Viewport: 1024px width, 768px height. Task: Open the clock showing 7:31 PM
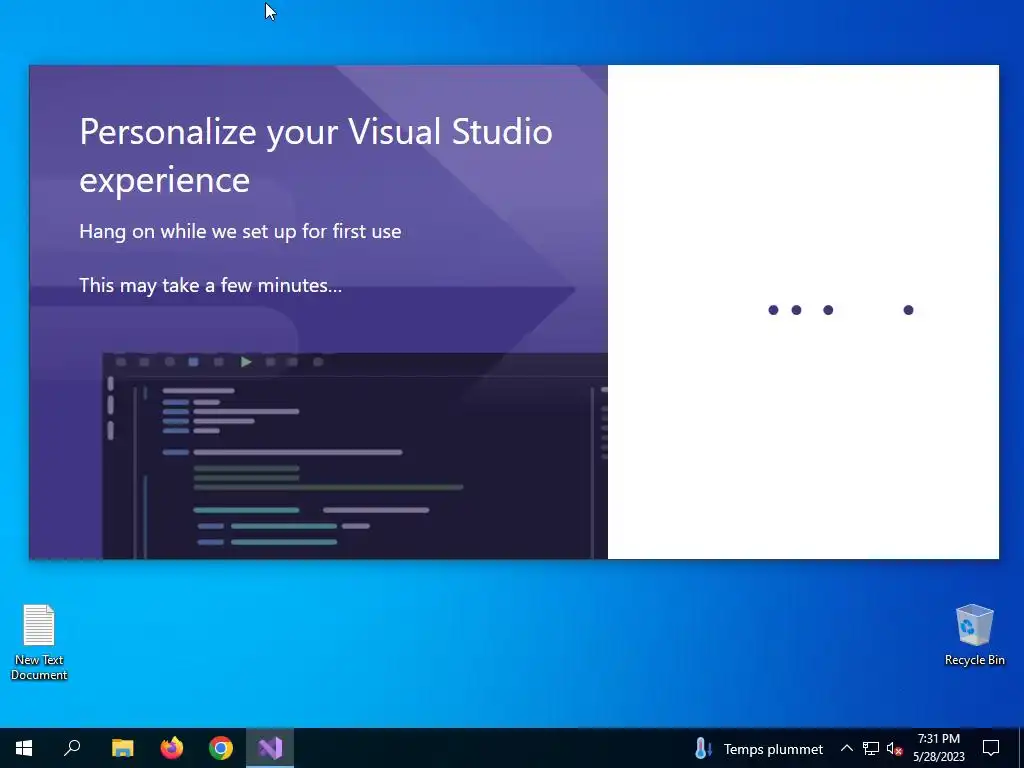tap(939, 748)
